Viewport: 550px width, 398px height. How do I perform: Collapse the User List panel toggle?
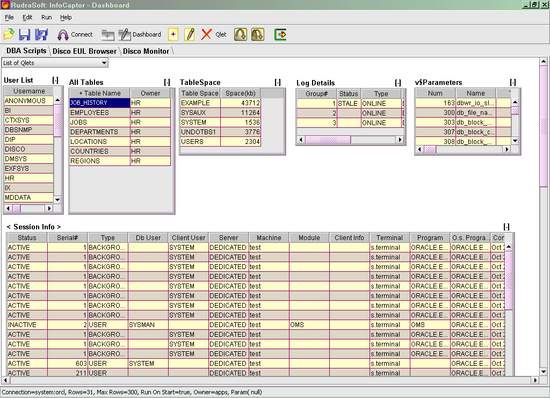[x=55, y=80]
